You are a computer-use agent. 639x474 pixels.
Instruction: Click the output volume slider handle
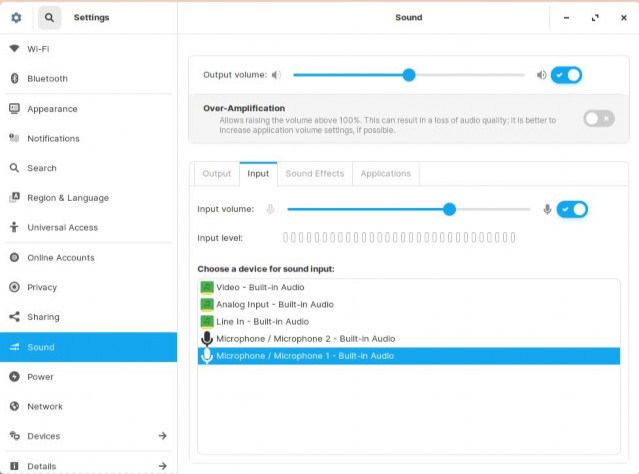408,75
